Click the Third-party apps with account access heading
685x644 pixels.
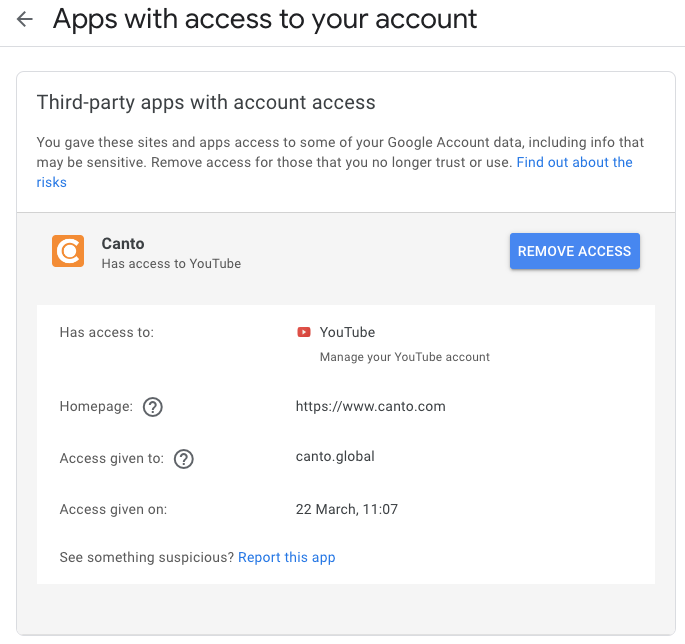coord(206,102)
